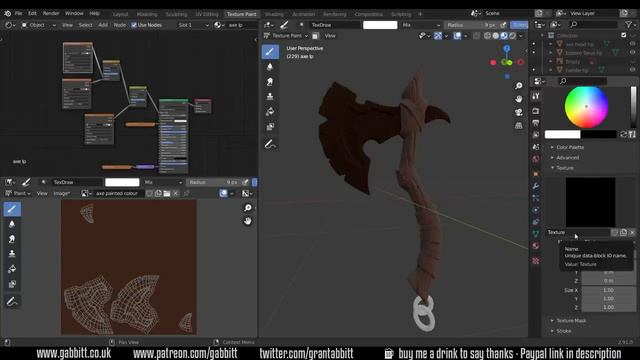Open the File menu
Screen dimensions: 640x360
(18, 13)
